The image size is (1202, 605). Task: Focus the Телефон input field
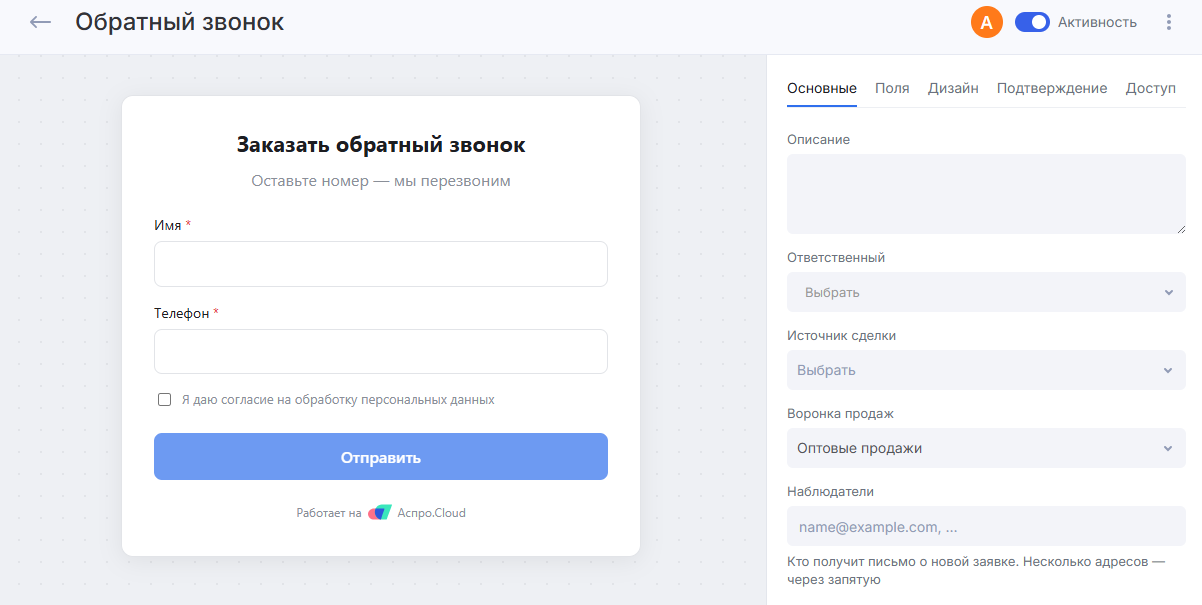click(x=381, y=352)
